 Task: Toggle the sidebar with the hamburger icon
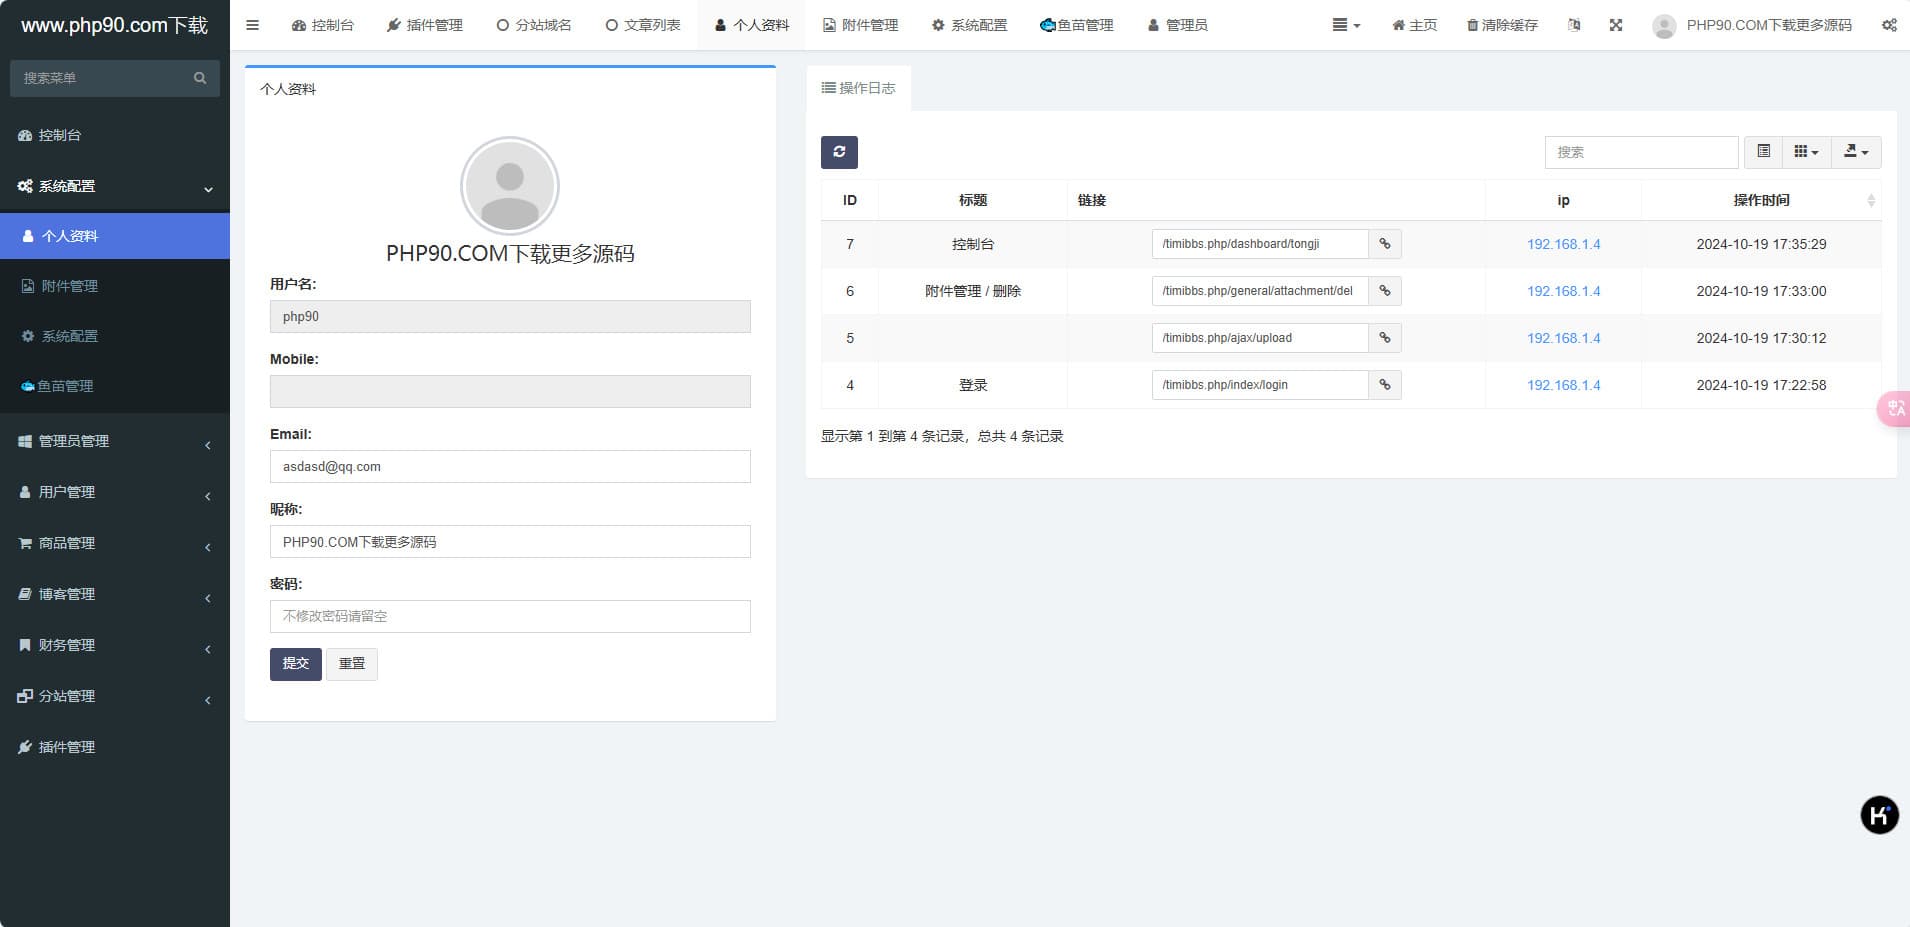(252, 25)
